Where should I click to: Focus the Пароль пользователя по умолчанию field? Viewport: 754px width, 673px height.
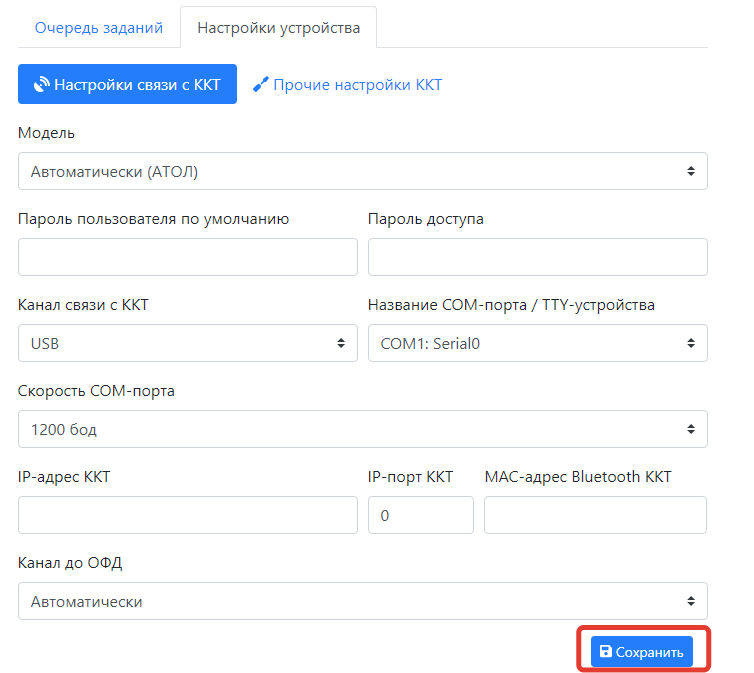pos(187,257)
